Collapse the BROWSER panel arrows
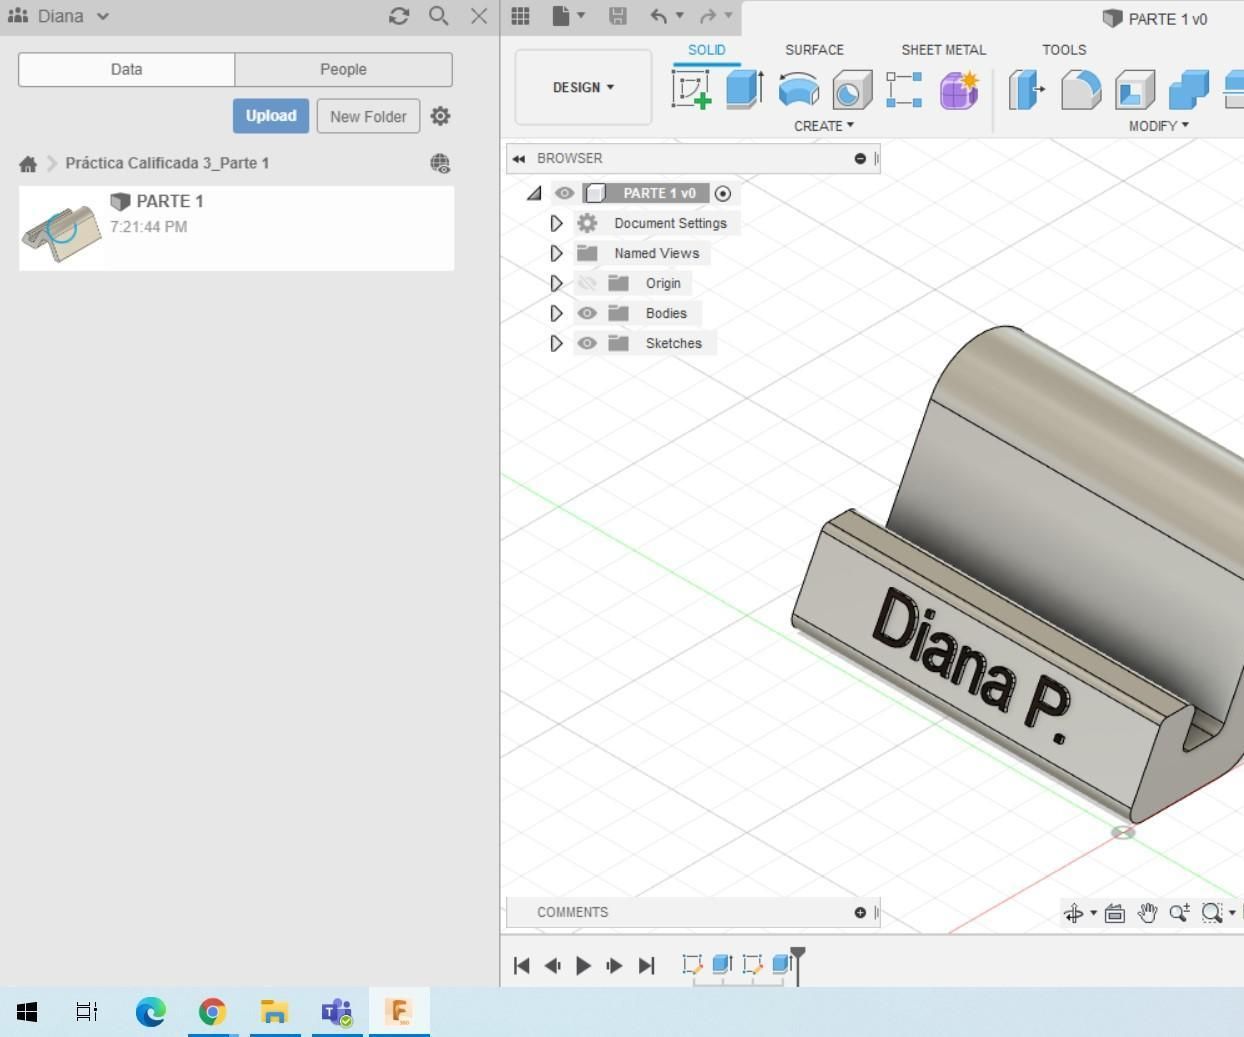 (x=518, y=158)
